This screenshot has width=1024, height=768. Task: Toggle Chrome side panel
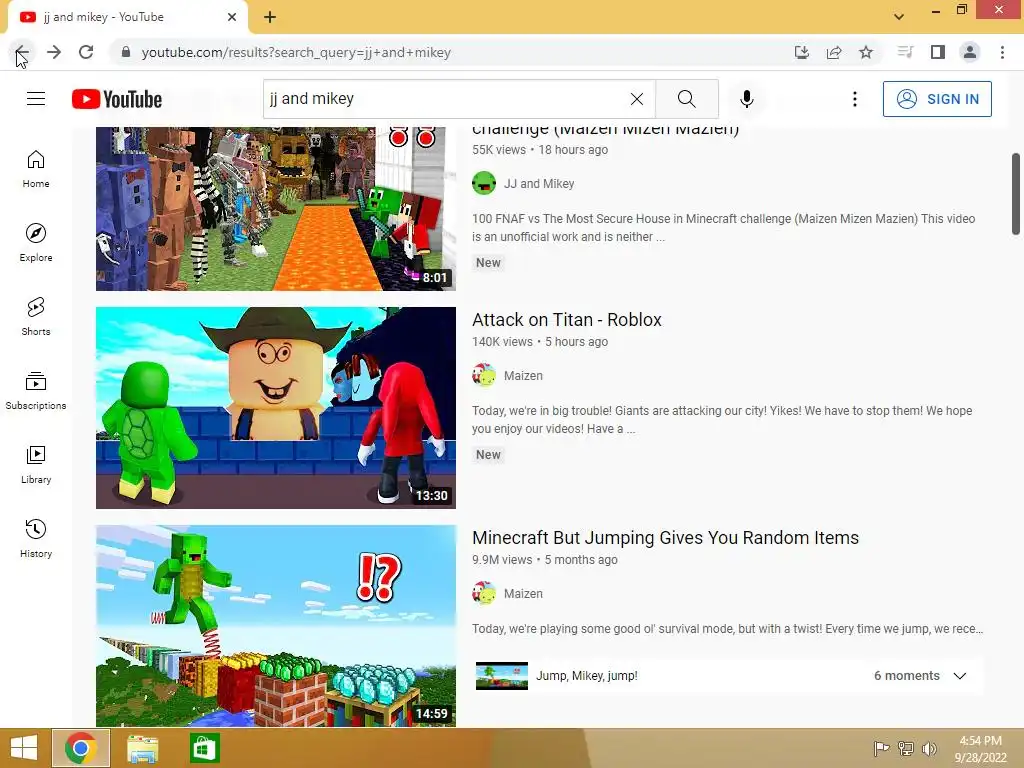938,52
